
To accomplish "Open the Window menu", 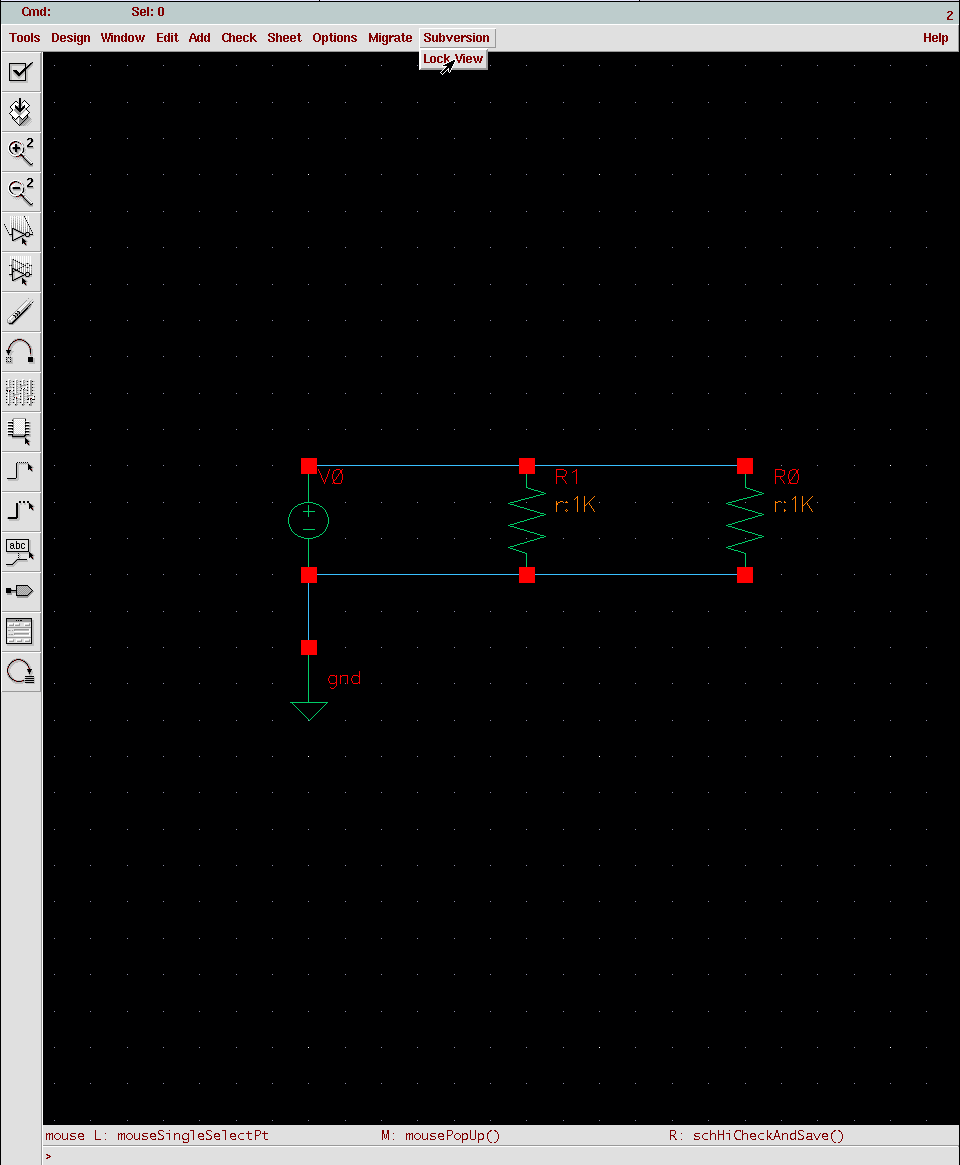I will click(x=123, y=38).
